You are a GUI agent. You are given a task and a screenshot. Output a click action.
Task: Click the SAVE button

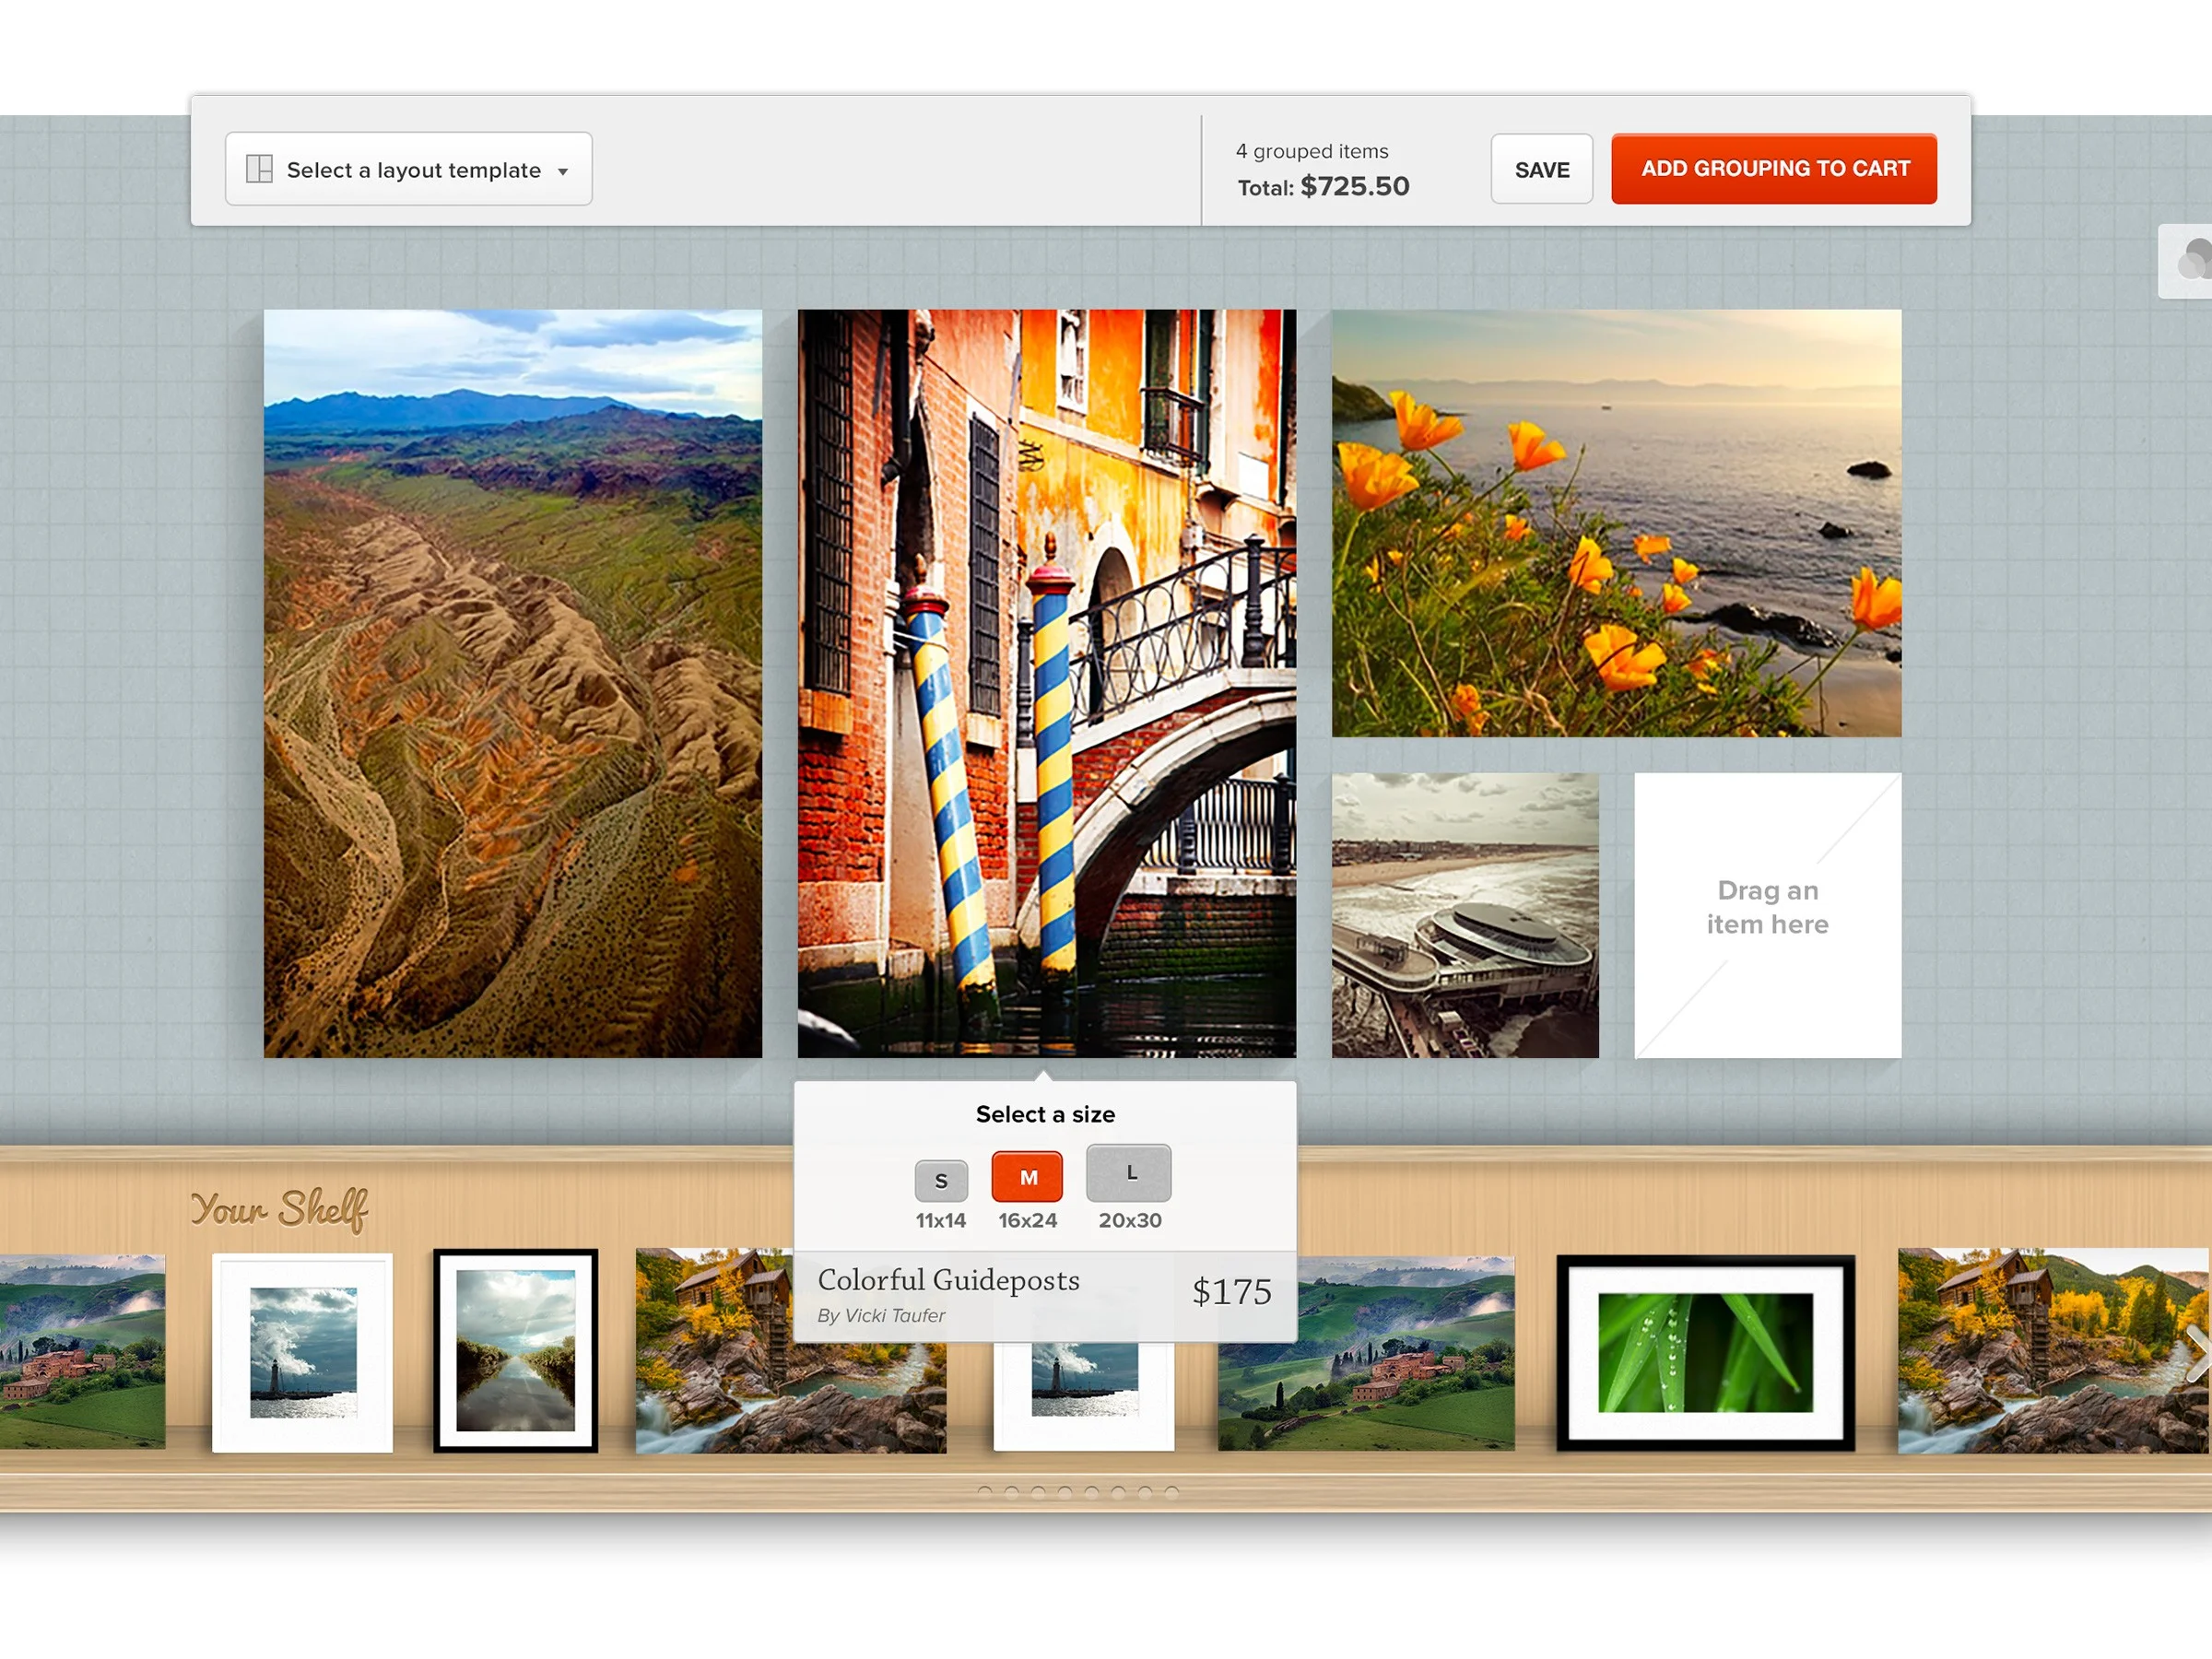click(x=1541, y=170)
